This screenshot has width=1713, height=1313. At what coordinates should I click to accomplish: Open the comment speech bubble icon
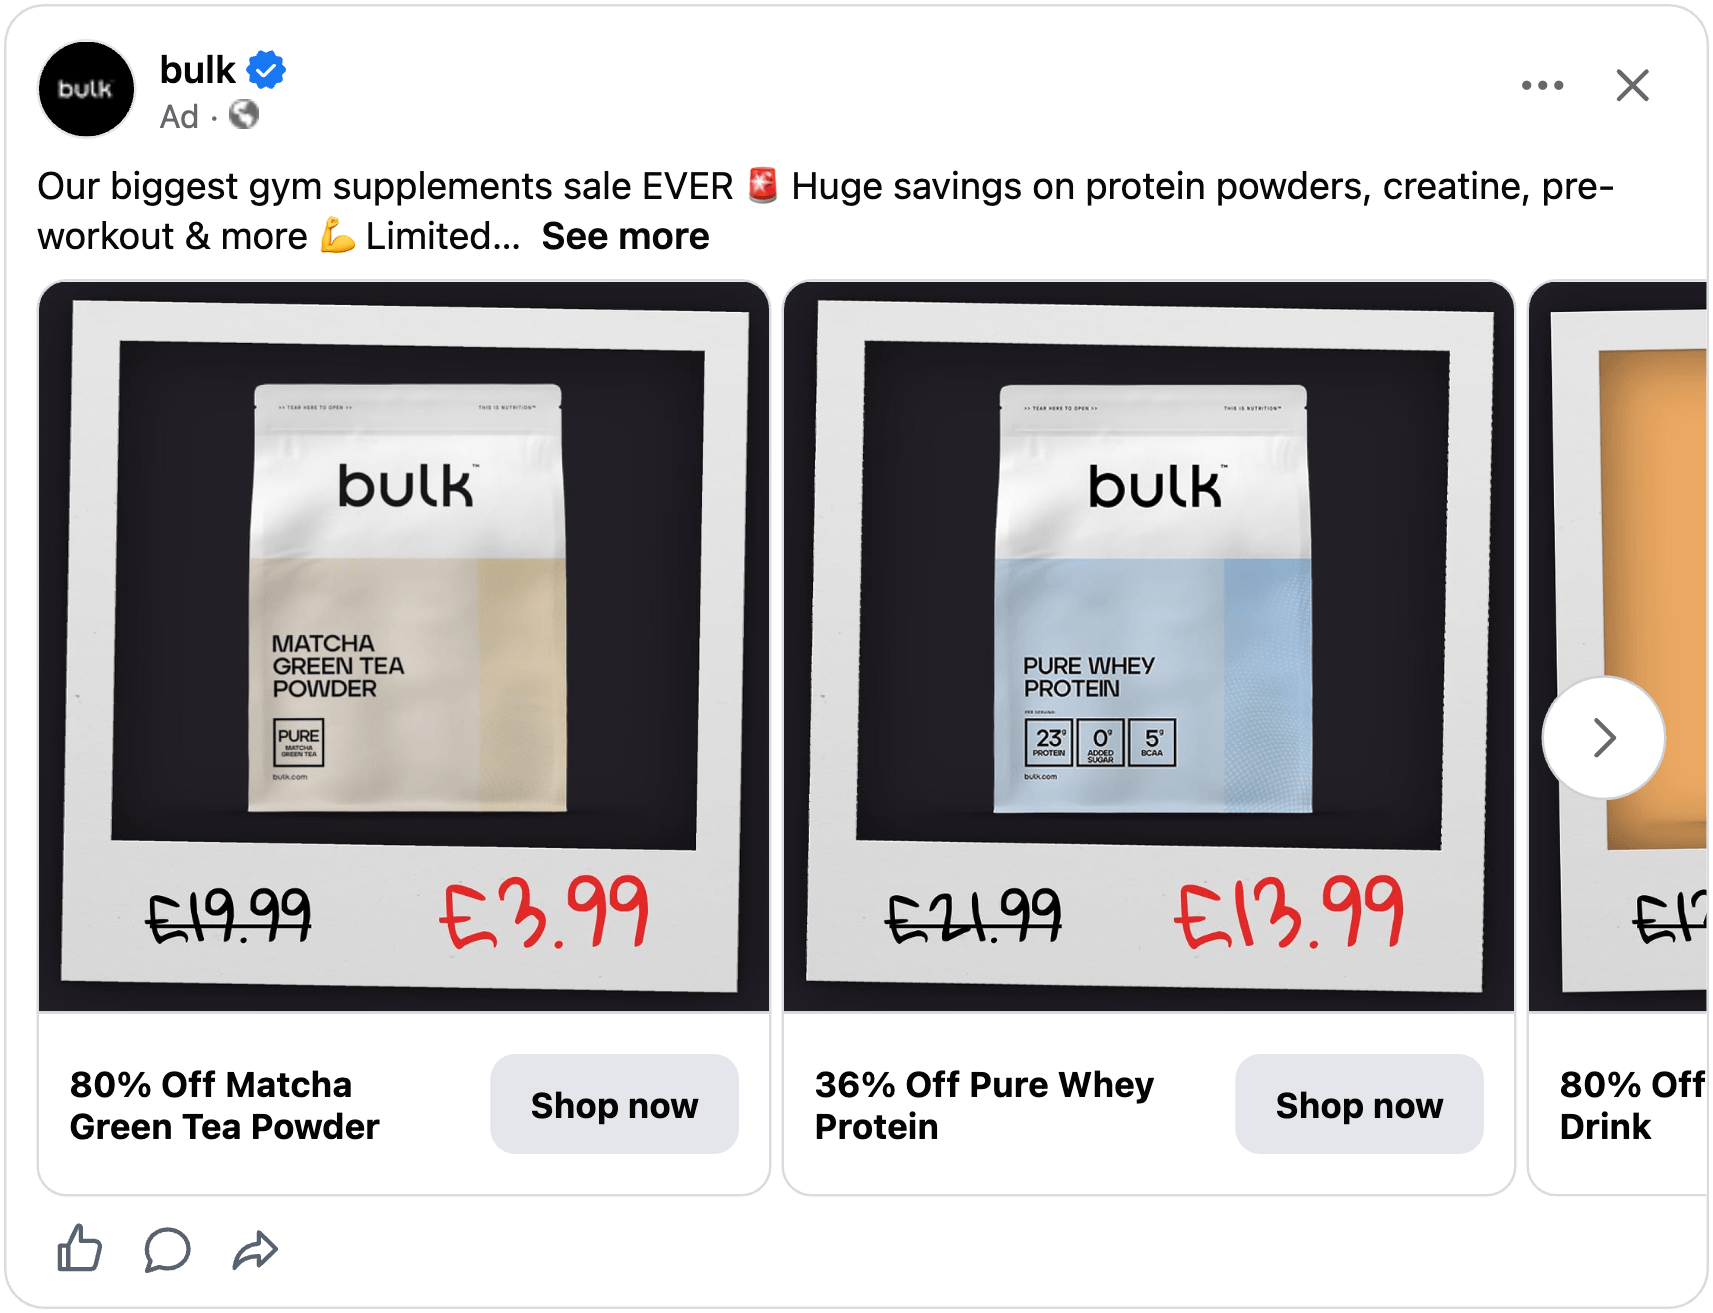(x=167, y=1250)
